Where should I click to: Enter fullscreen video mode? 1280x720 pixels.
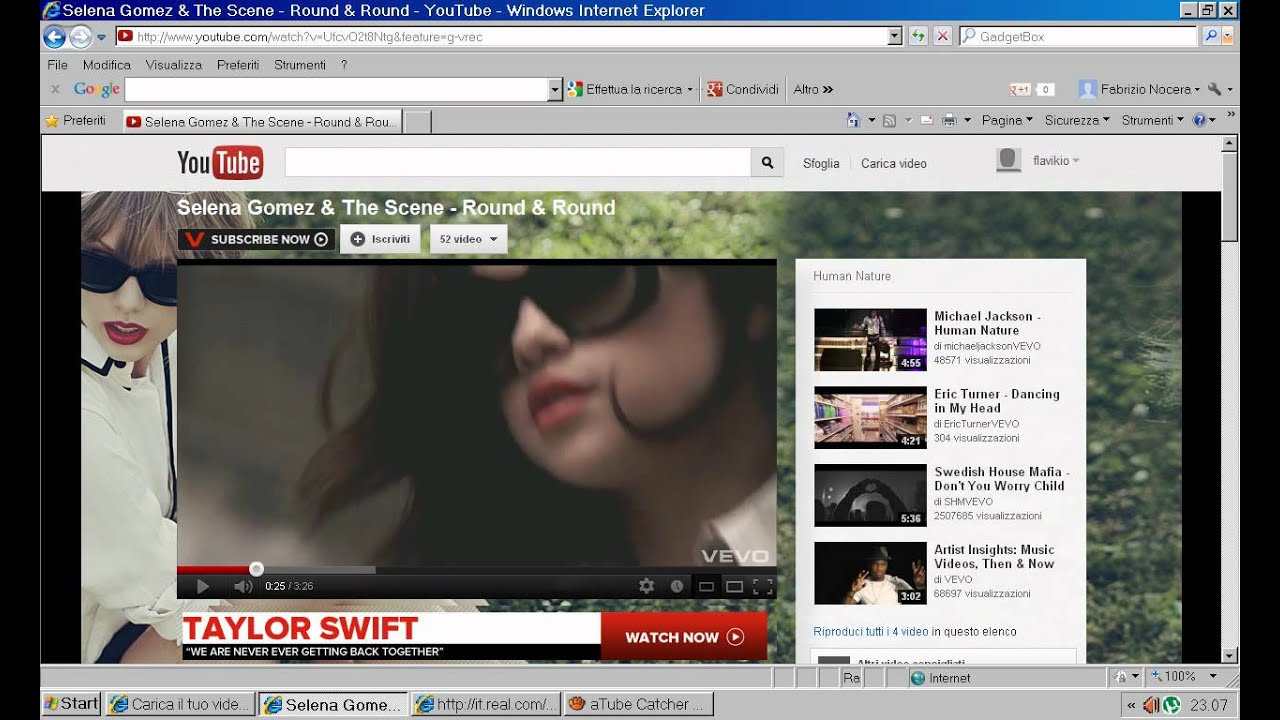click(762, 586)
